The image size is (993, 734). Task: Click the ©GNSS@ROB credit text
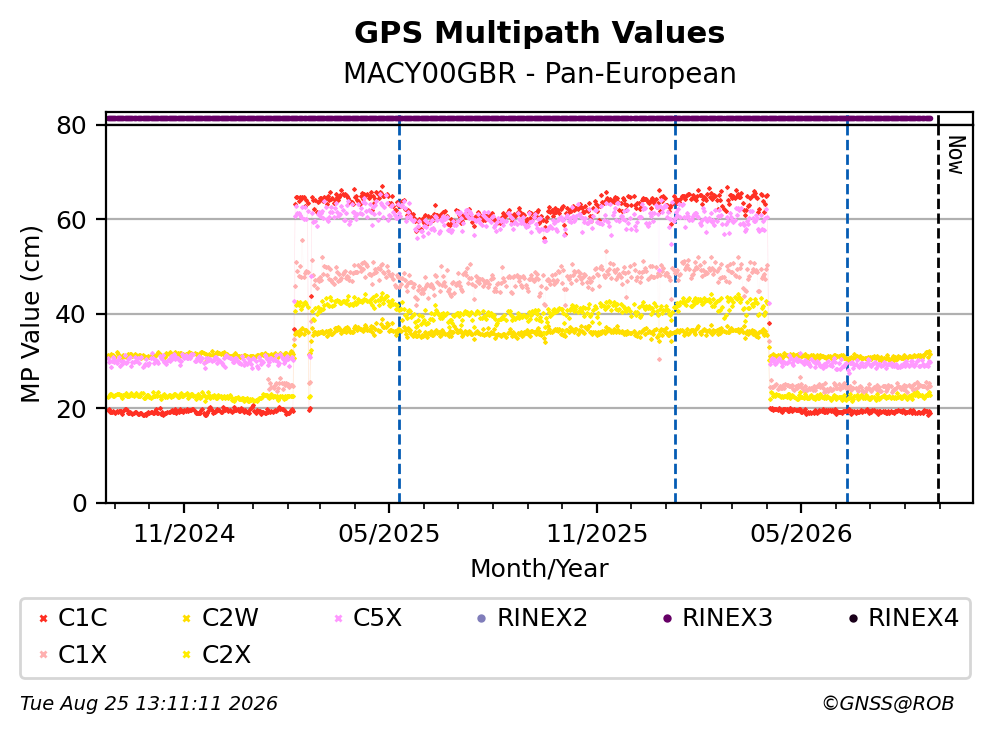pyautogui.click(x=888, y=704)
